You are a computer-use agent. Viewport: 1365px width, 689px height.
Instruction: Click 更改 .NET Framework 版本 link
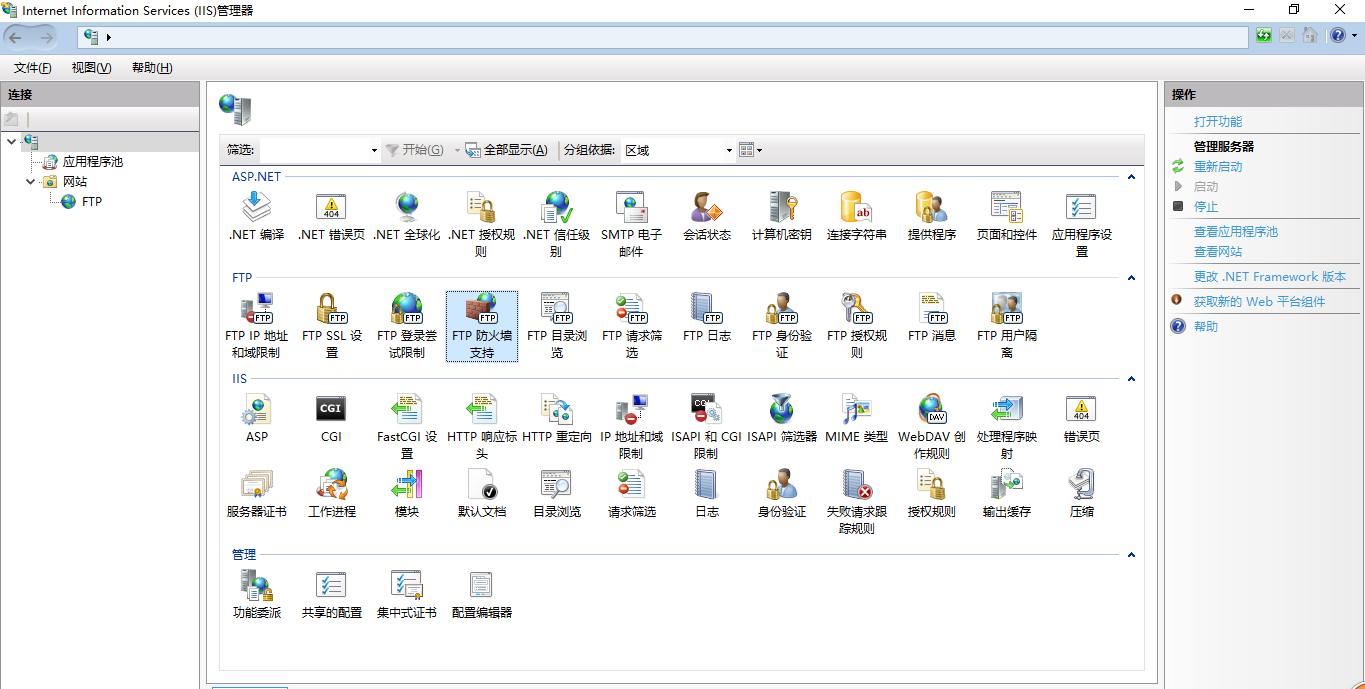click(x=1270, y=276)
